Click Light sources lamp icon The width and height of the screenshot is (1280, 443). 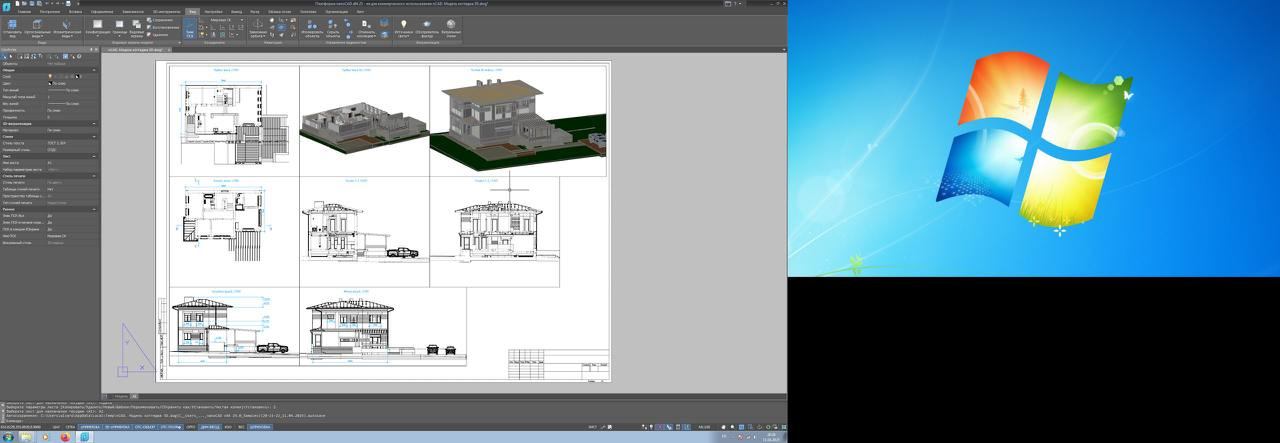tap(404, 25)
